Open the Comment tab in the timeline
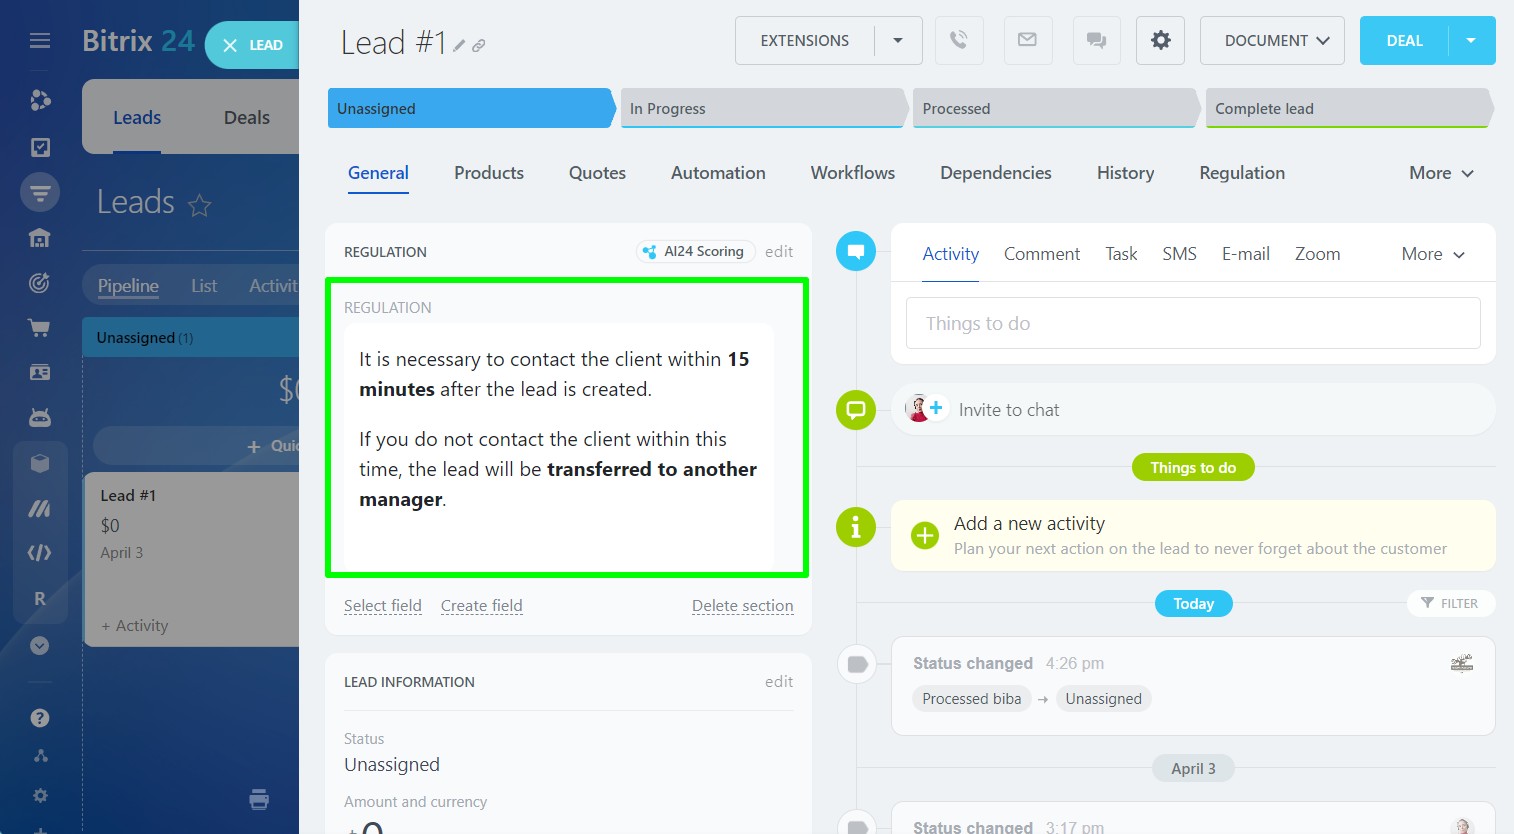Viewport: 1514px width, 834px height. (1041, 254)
